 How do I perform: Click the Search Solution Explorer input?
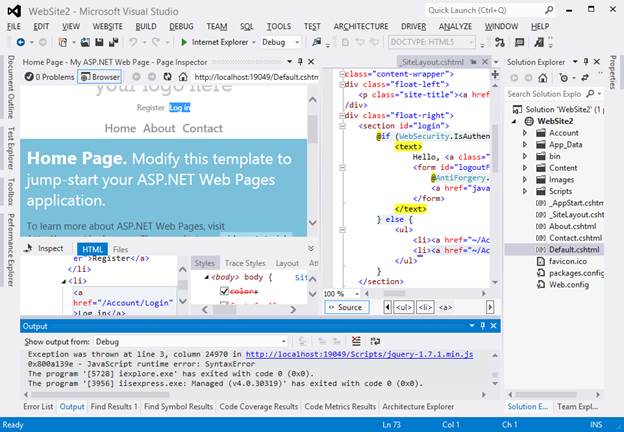click(x=544, y=94)
